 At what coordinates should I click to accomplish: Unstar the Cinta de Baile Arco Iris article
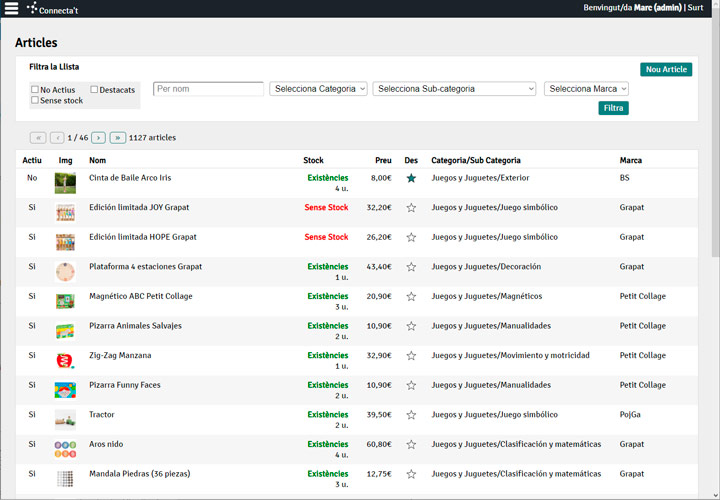point(411,178)
